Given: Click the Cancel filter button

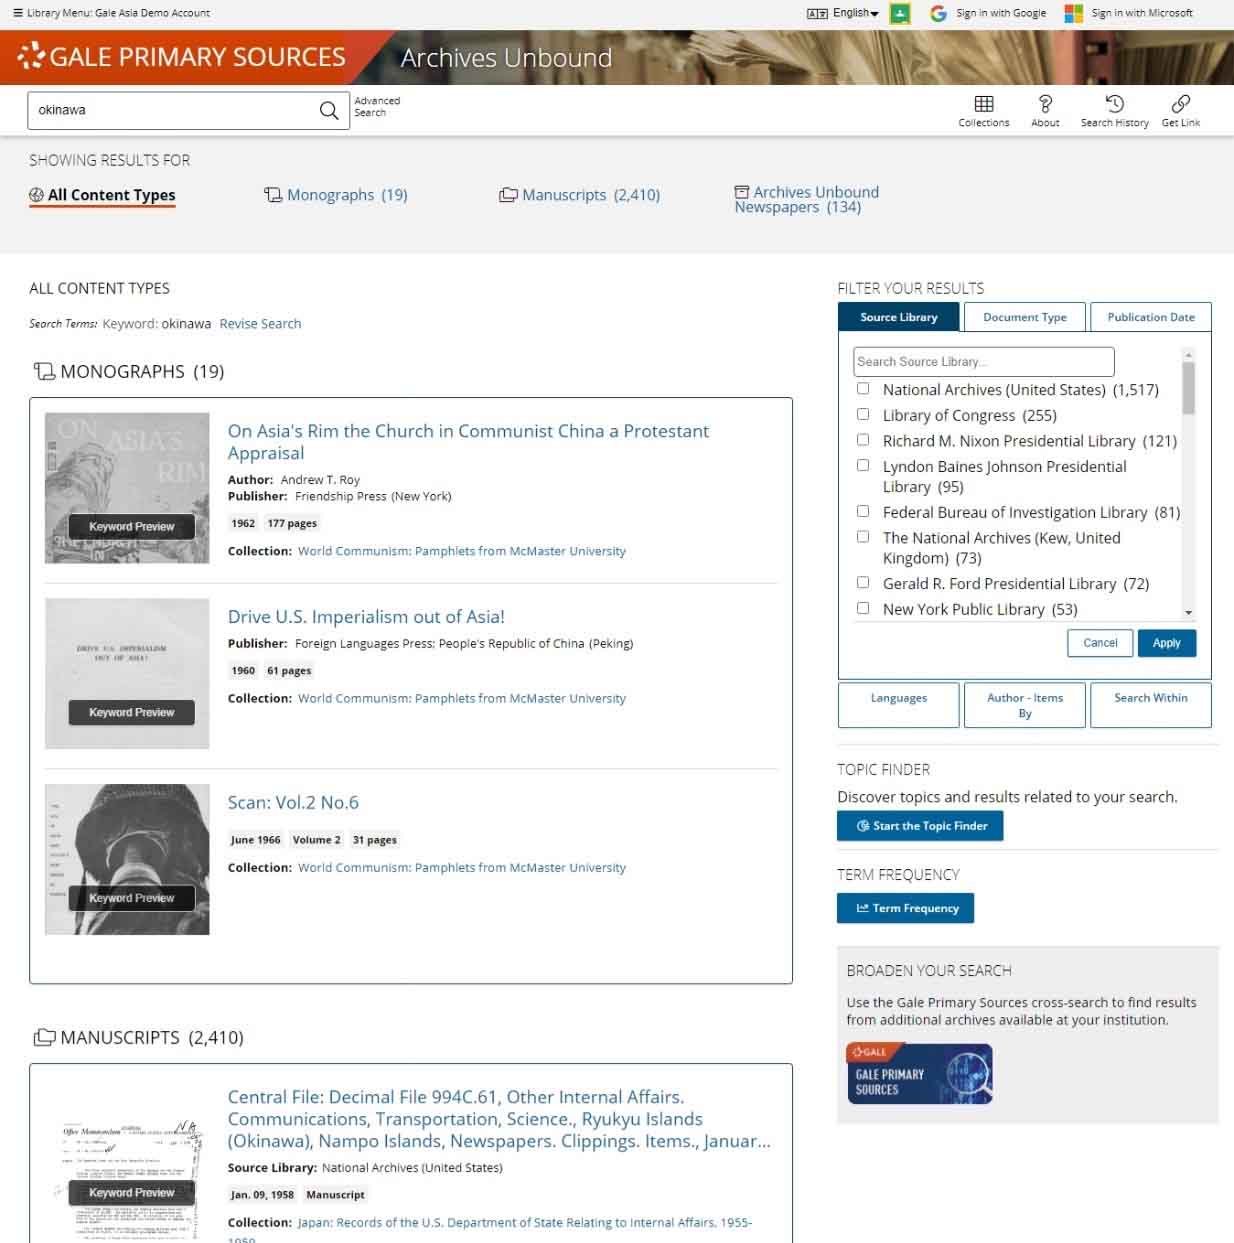Looking at the screenshot, I should pyautogui.click(x=1100, y=643).
